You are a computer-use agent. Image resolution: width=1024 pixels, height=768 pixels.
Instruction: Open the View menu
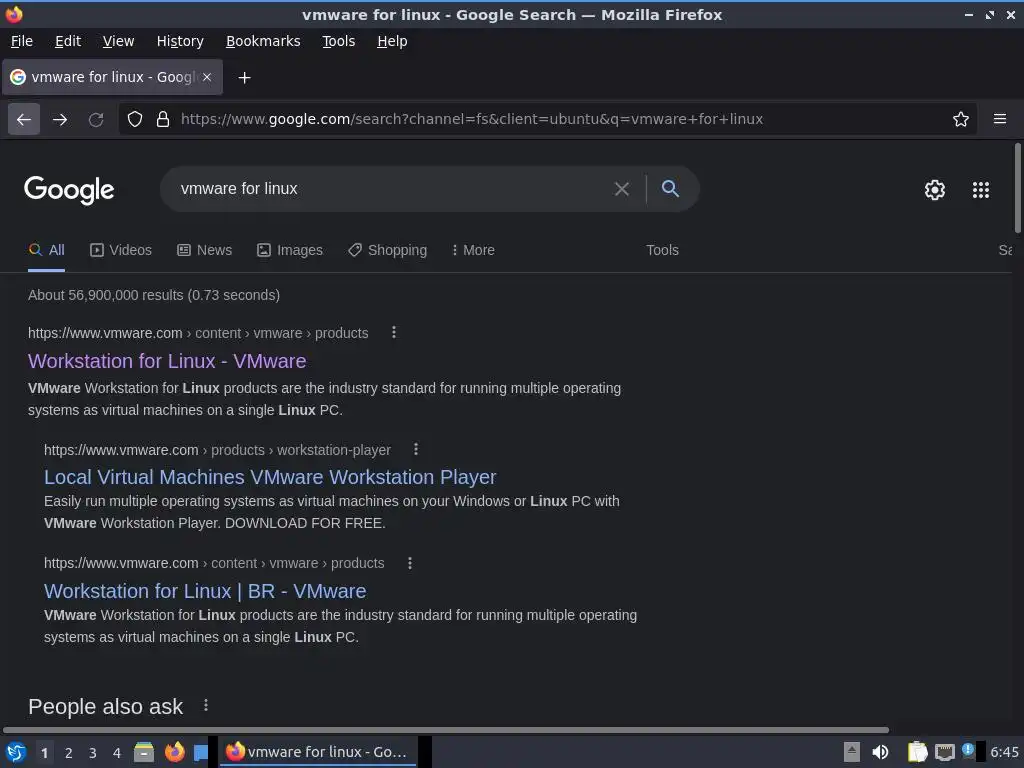coord(118,41)
